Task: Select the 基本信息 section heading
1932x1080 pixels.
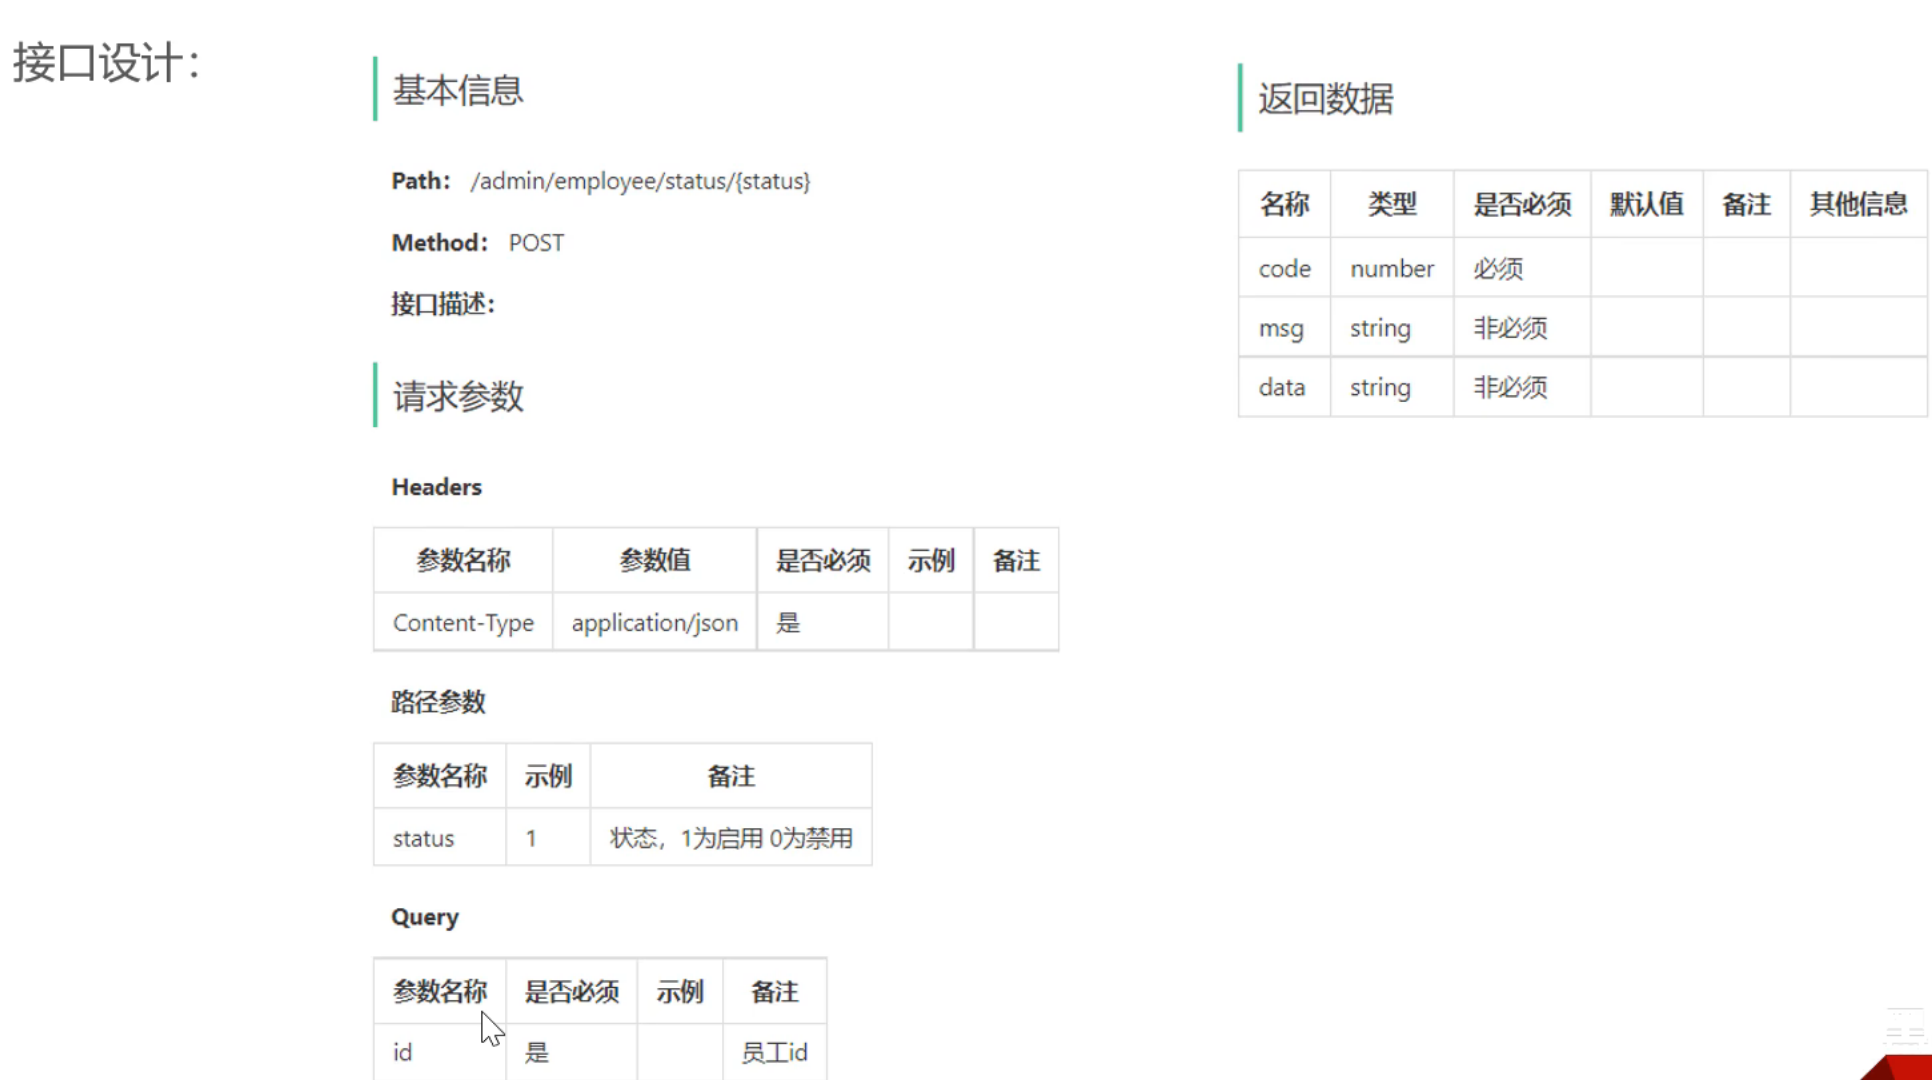Action: (458, 90)
